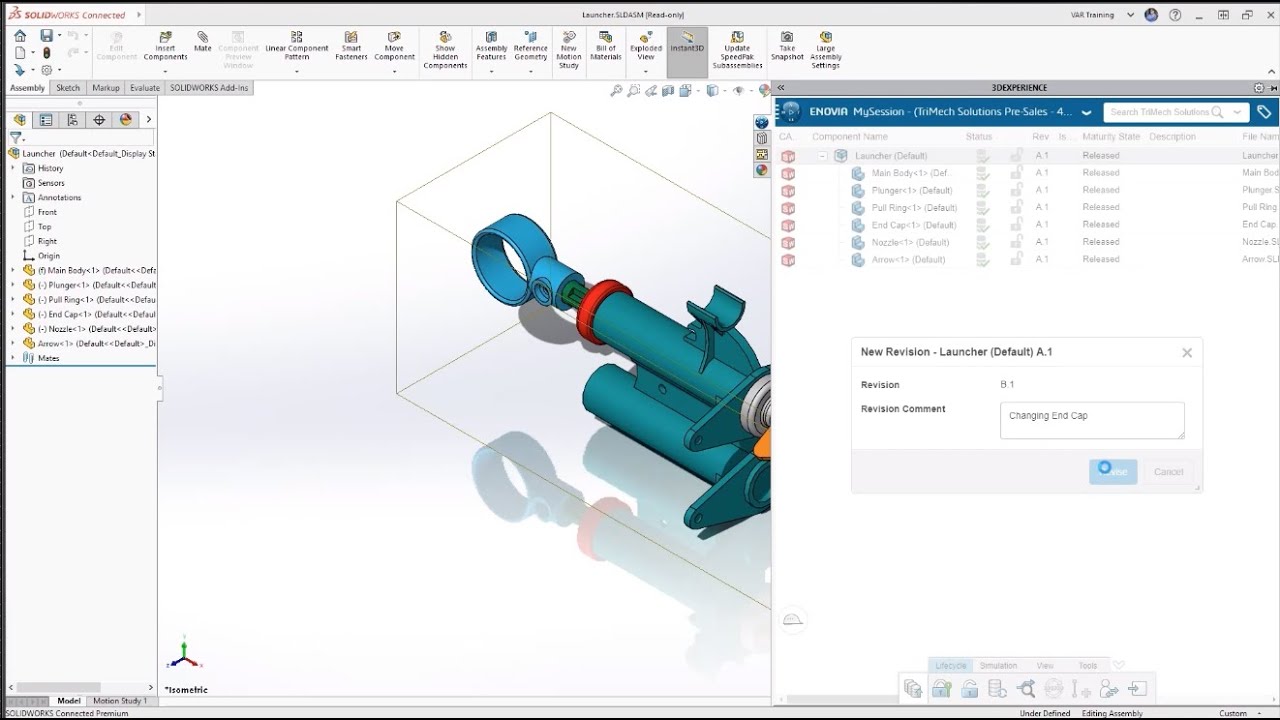Expand the History node in tree
Image resolution: width=1280 pixels, height=720 pixels.
13,168
